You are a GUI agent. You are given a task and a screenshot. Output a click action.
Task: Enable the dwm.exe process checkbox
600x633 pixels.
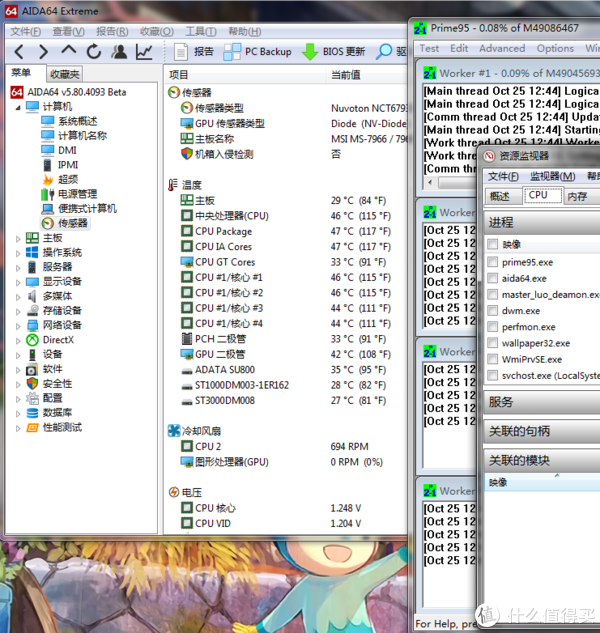pos(492,311)
